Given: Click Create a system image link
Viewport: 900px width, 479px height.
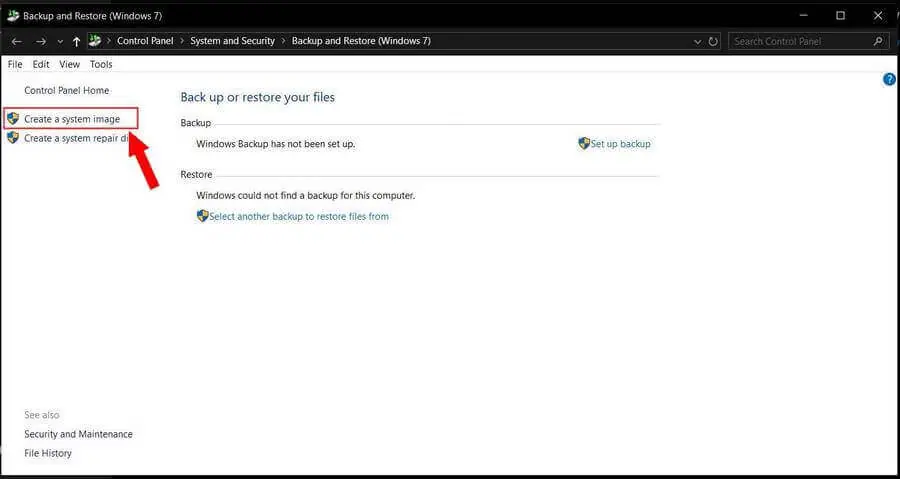Looking at the screenshot, I should coord(72,119).
